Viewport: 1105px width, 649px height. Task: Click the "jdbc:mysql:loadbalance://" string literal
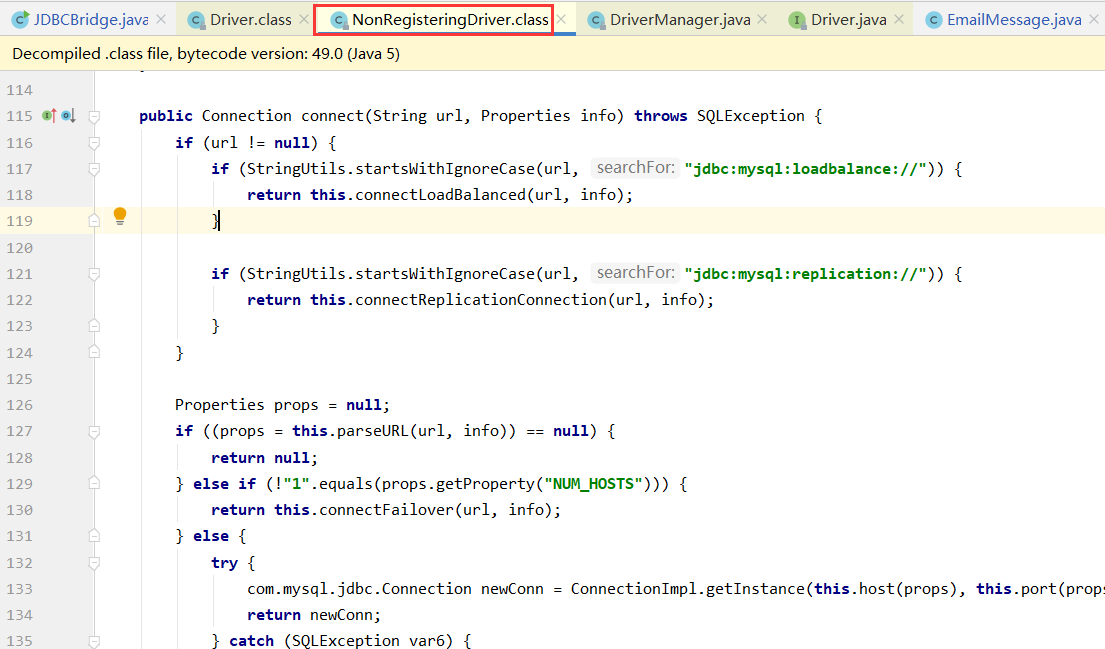click(x=805, y=169)
